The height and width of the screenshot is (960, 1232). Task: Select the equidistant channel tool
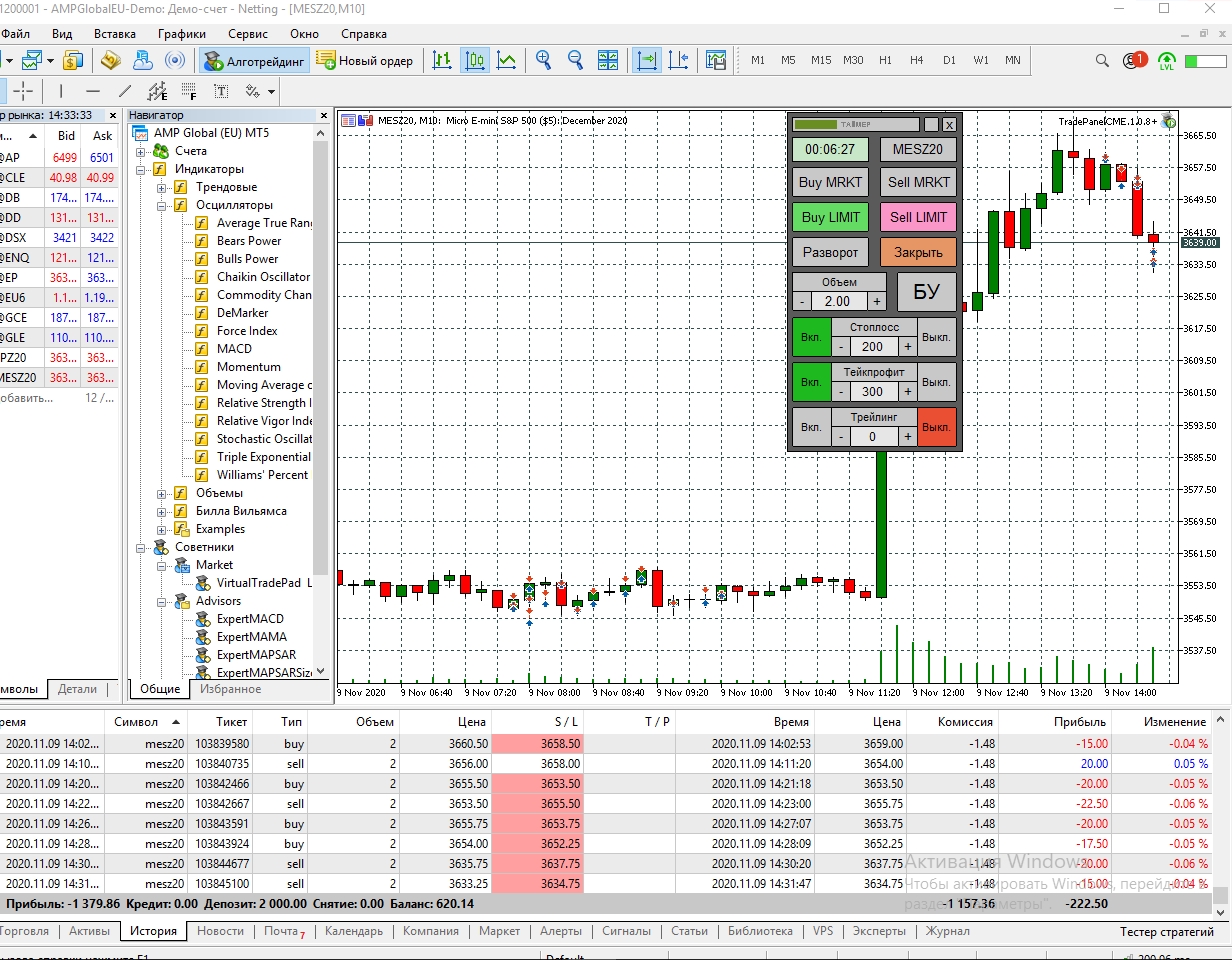tap(157, 91)
